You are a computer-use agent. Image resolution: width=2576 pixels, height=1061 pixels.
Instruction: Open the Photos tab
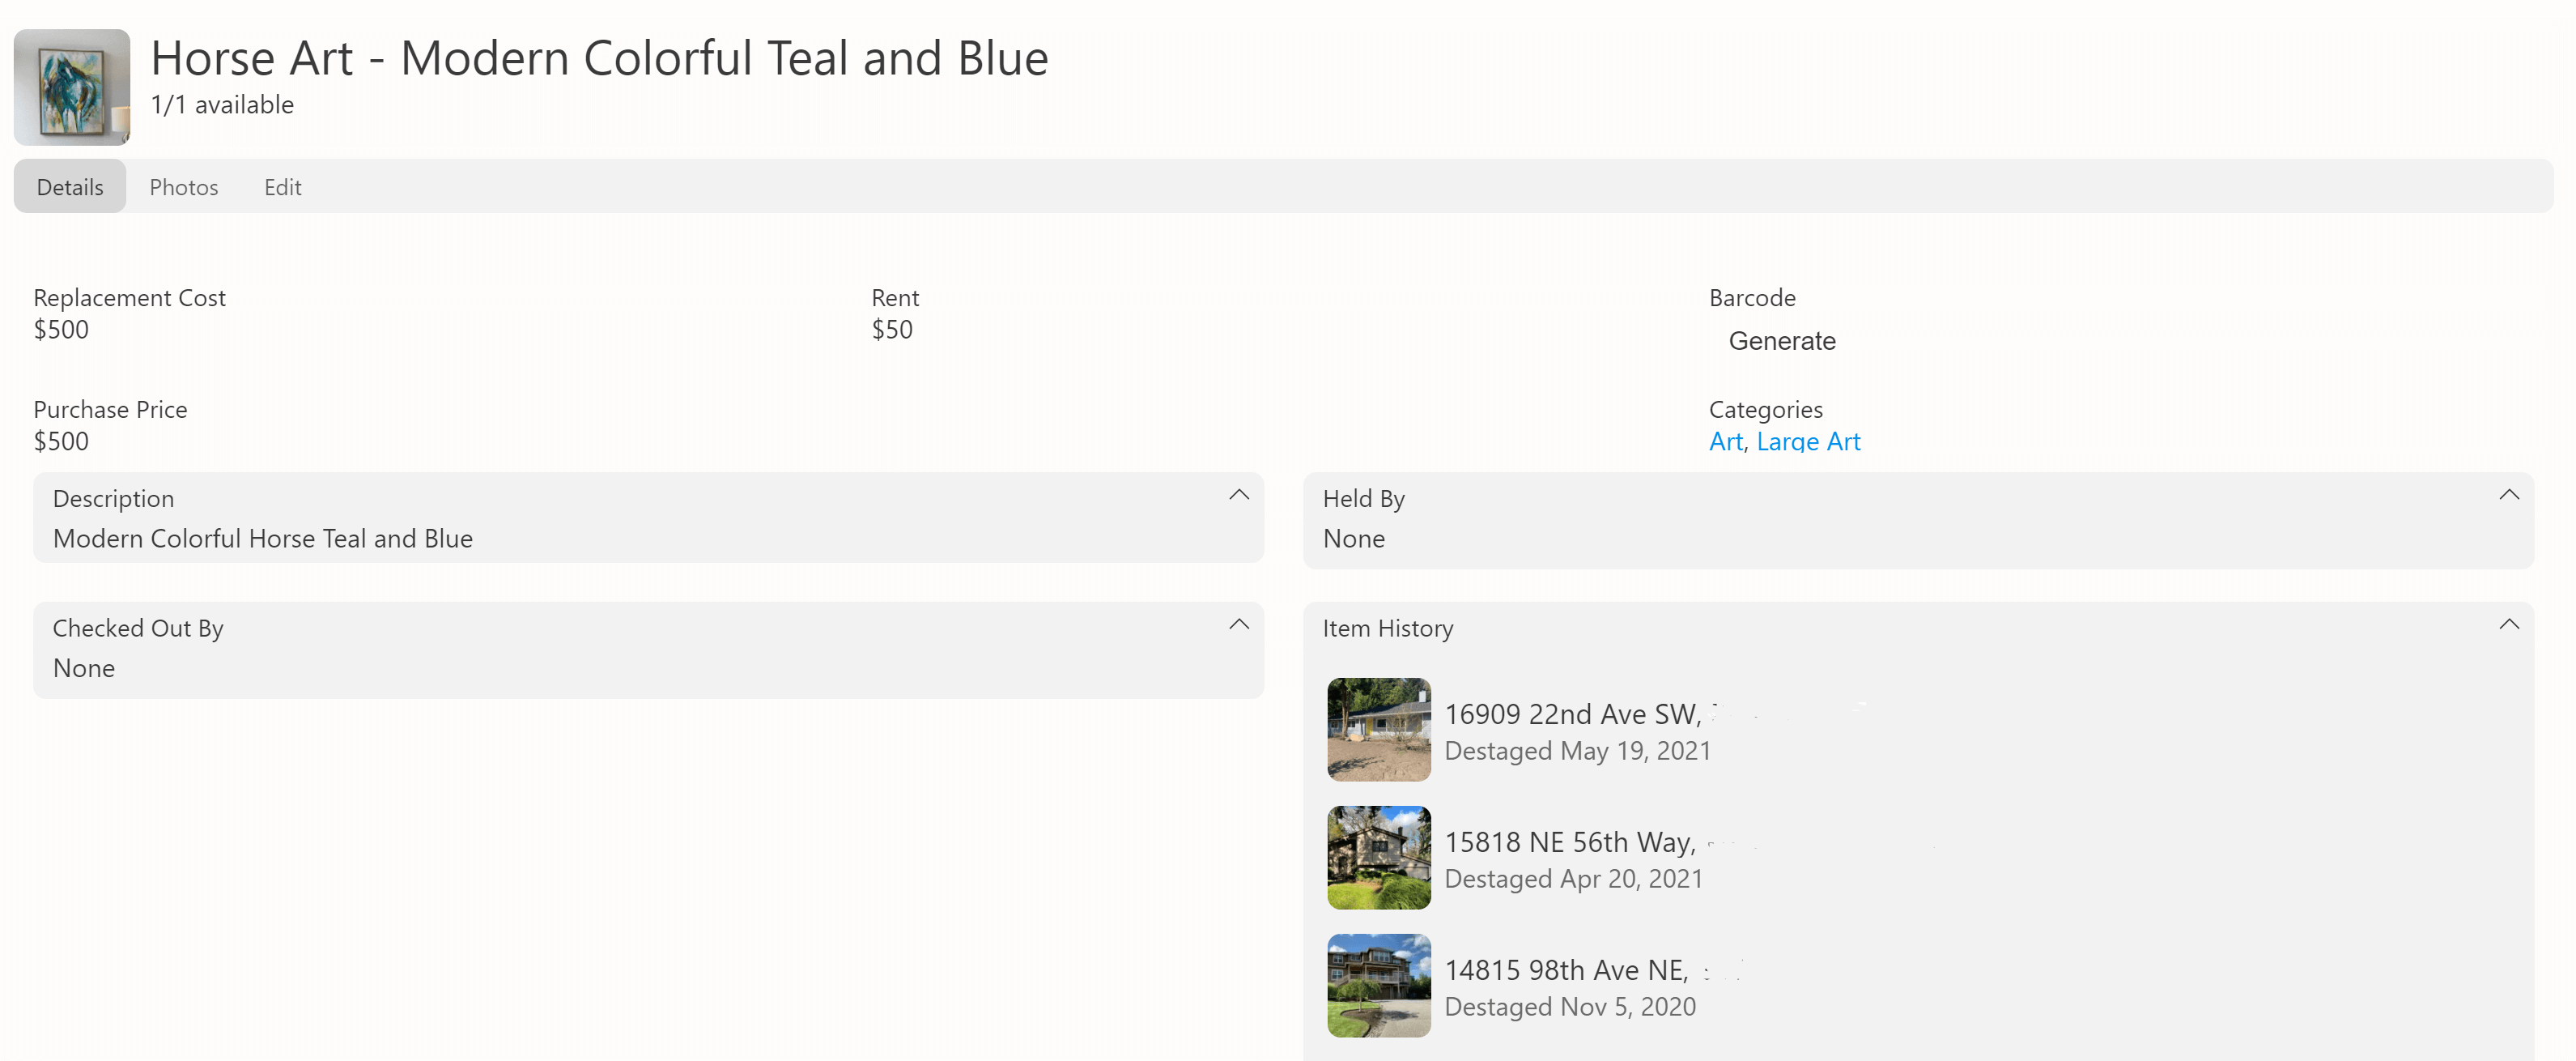click(183, 187)
